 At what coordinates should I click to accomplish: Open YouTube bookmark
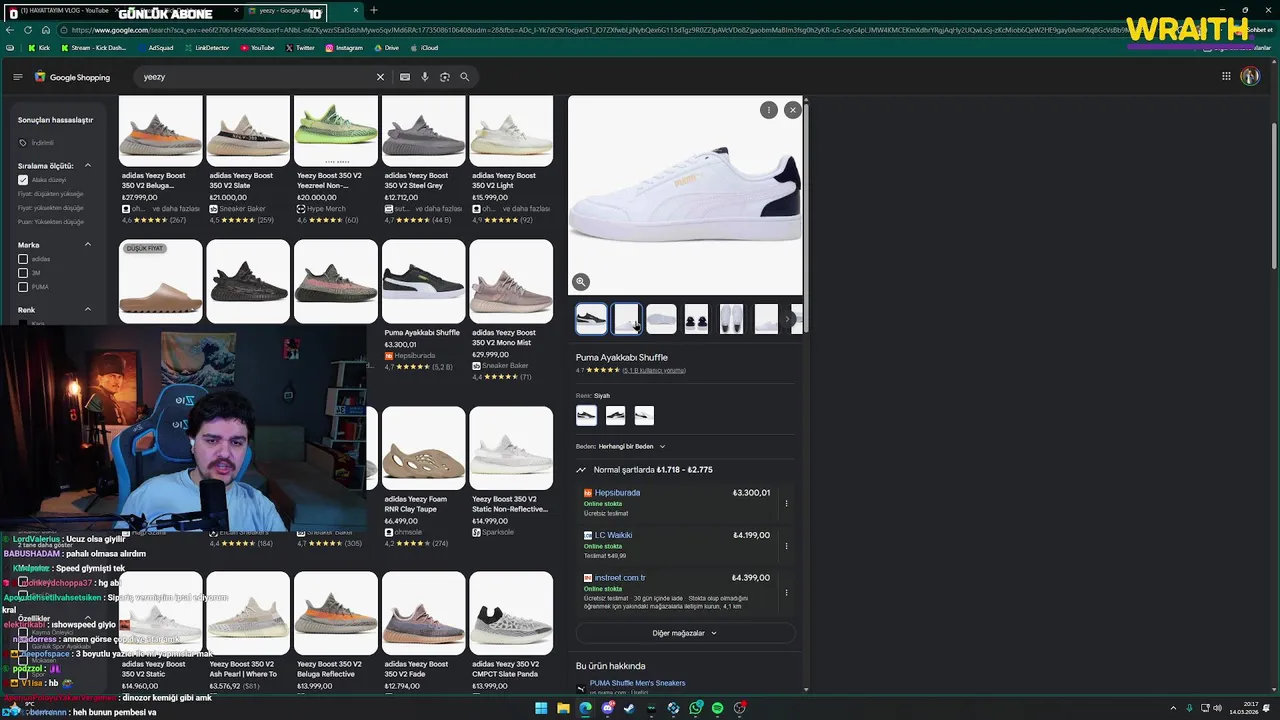pos(257,48)
